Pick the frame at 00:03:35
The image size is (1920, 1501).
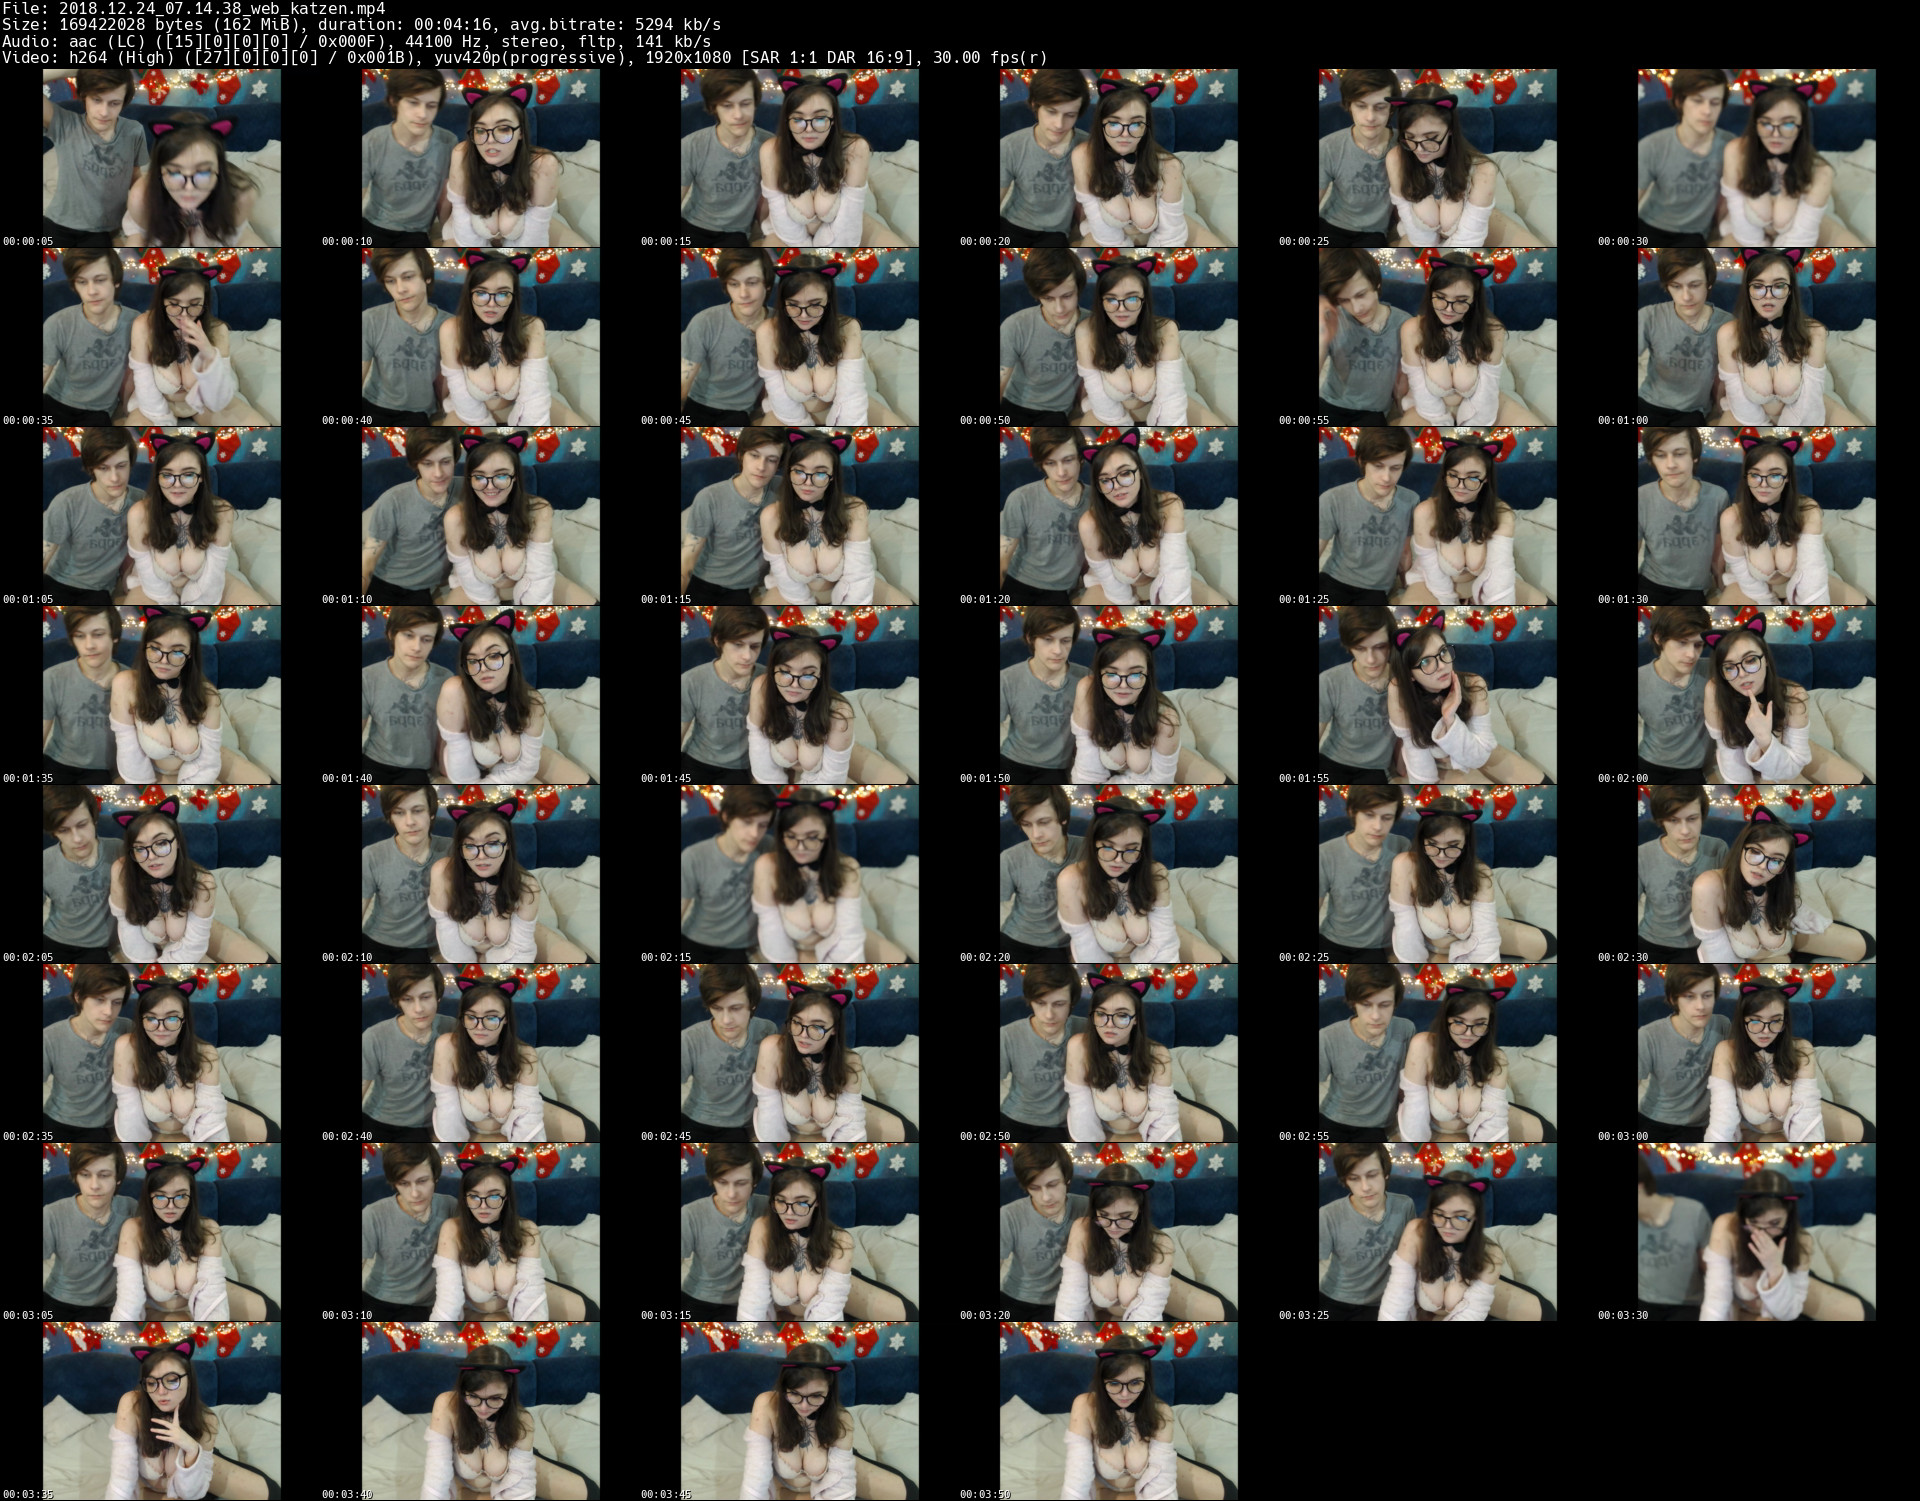(x=161, y=1411)
